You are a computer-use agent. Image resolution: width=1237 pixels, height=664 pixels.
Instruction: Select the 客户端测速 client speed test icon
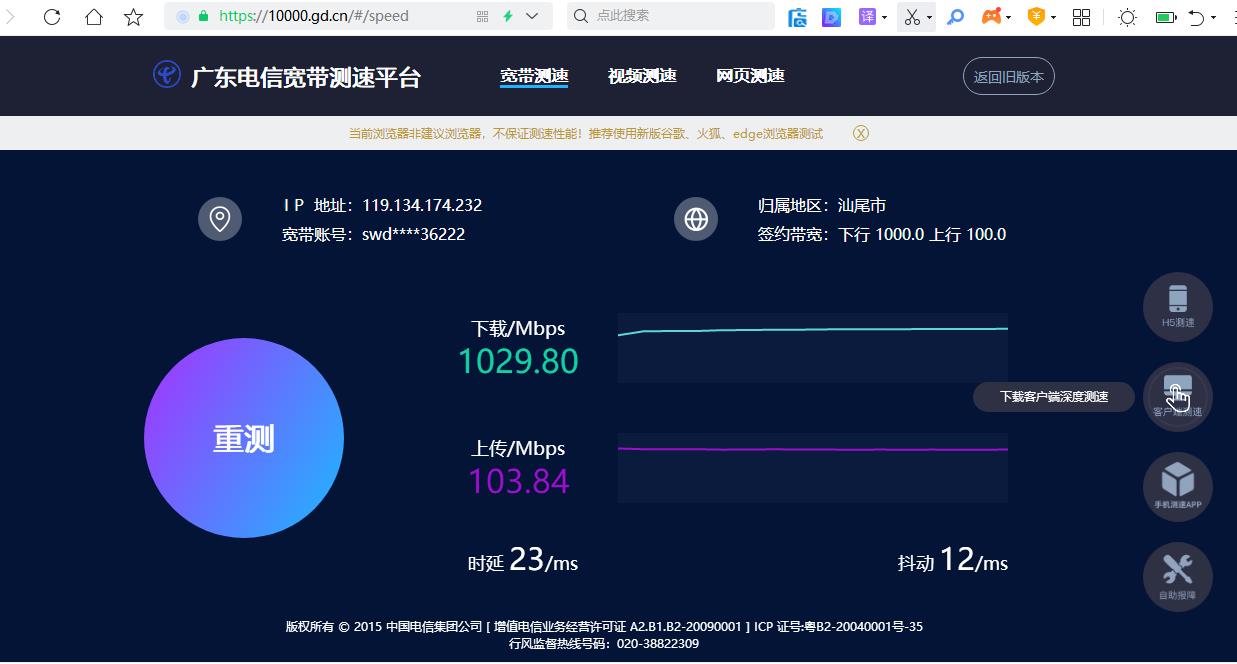tap(1177, 394)
